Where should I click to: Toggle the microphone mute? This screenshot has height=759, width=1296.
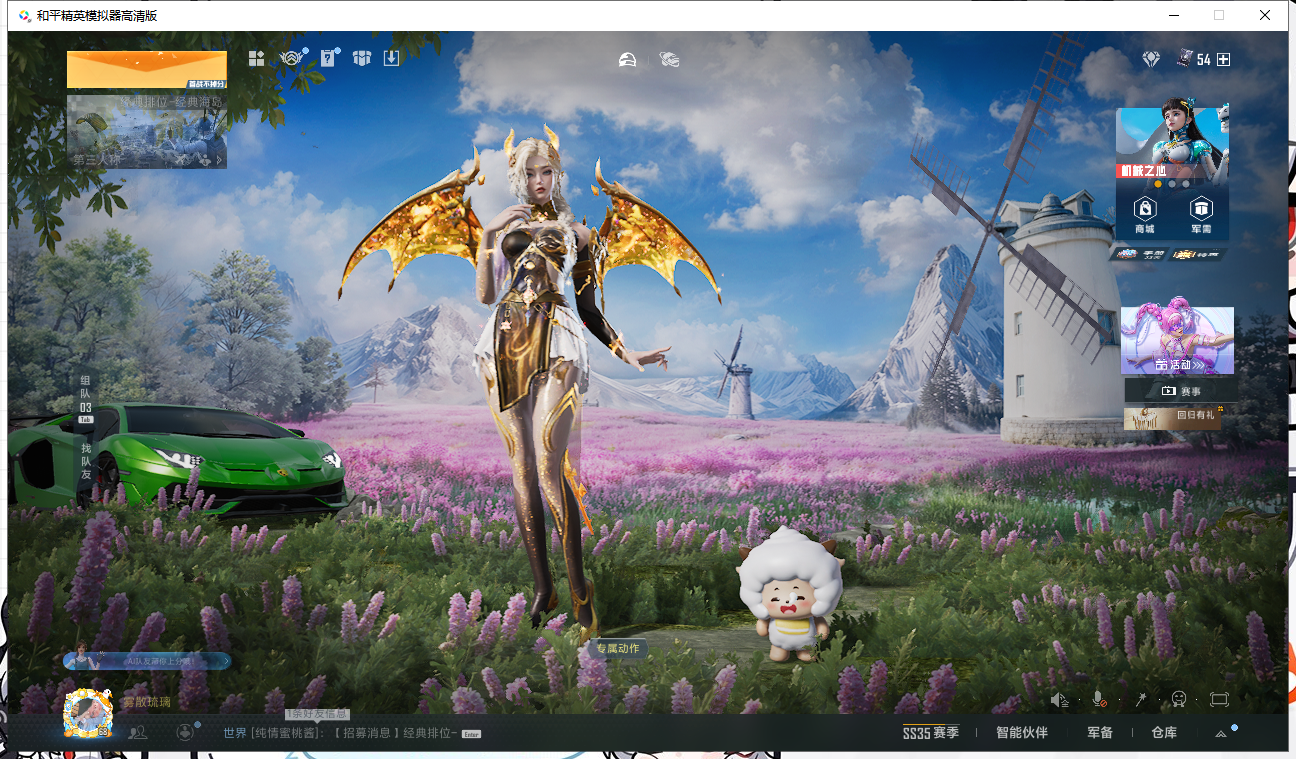click(x=1099, y=700)
